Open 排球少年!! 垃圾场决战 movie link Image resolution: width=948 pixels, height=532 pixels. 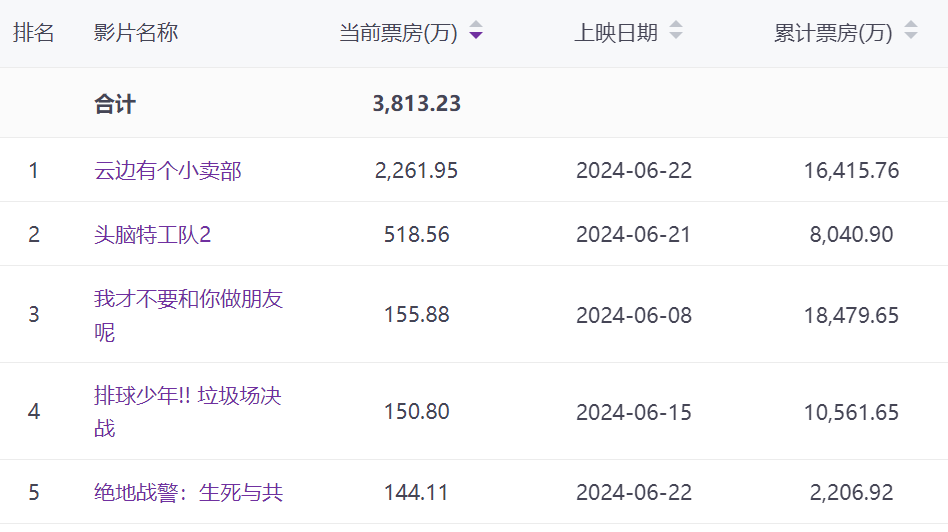(188, 396)
